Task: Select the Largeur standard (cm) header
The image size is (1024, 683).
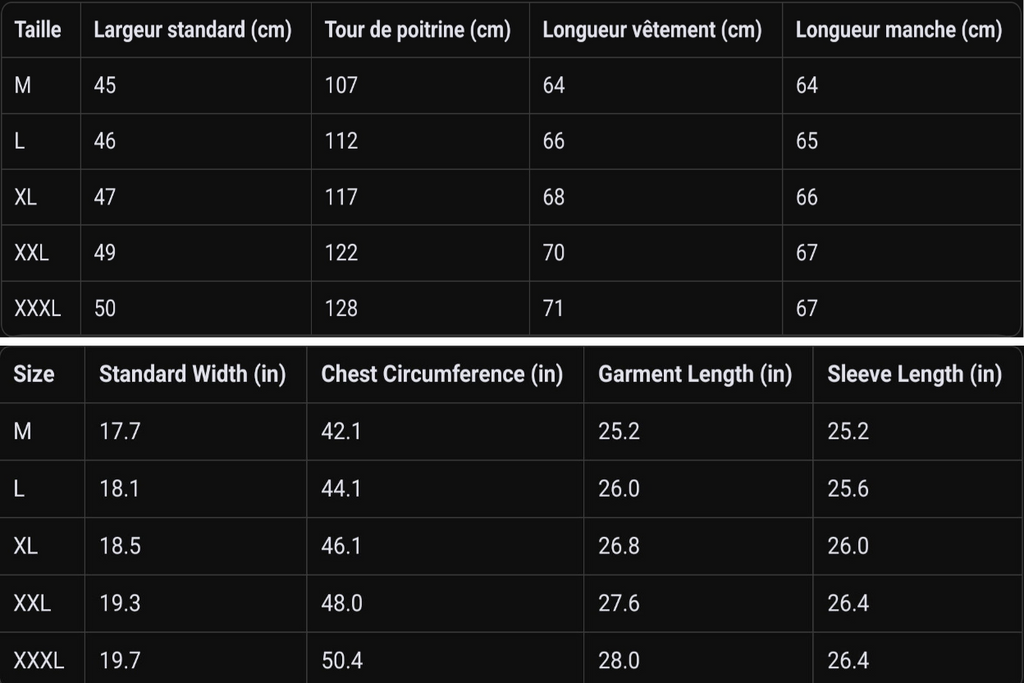Action: [193, 30]
